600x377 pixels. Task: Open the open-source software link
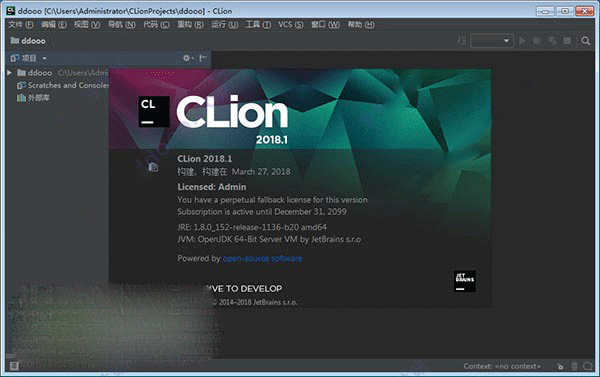pos(262,258)
